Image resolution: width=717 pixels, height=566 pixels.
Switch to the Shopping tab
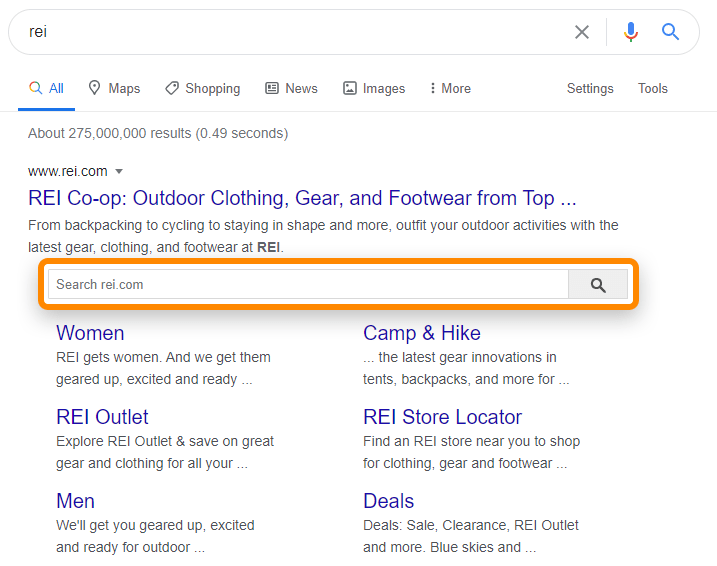(202, 88)
